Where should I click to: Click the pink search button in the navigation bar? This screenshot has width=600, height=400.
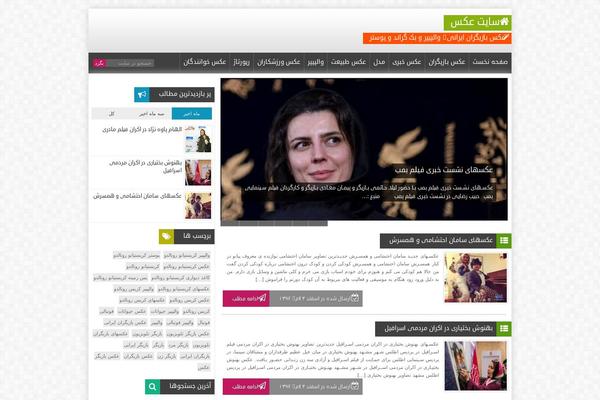[99, 63]
